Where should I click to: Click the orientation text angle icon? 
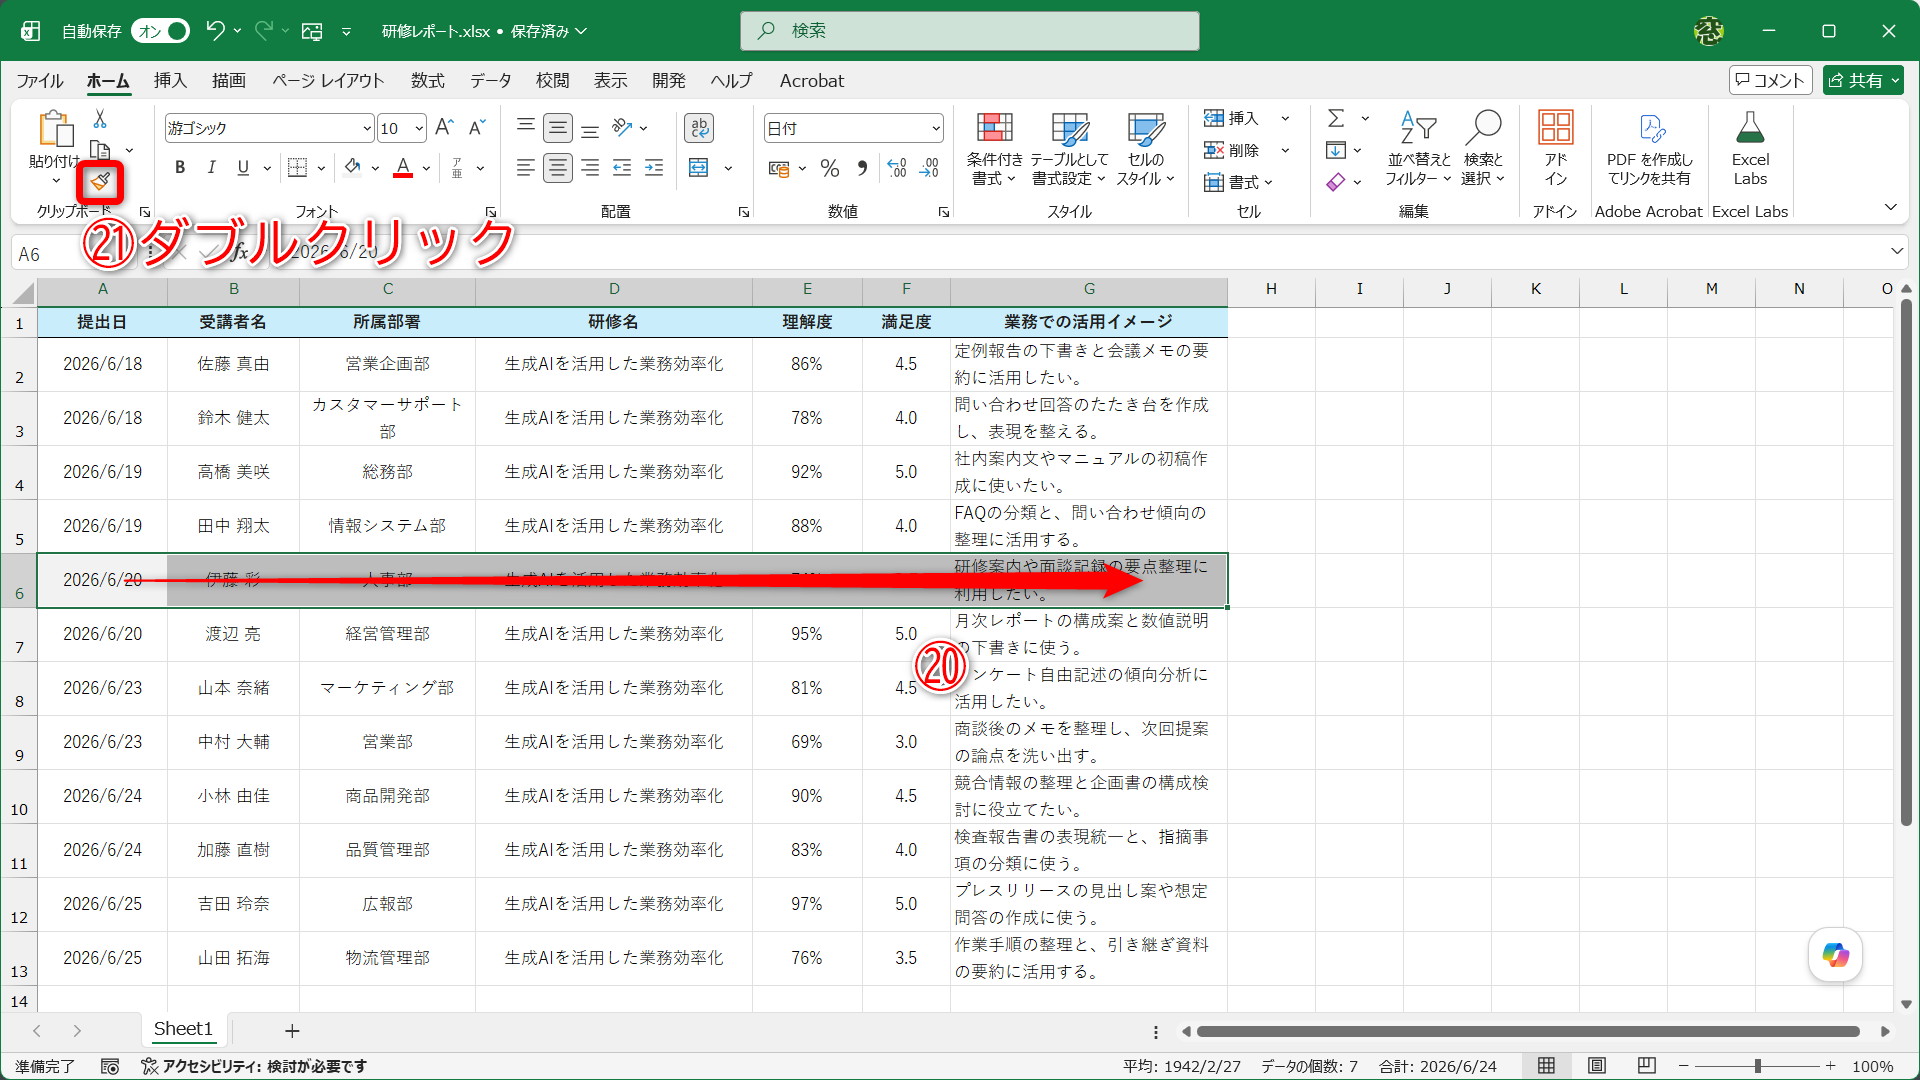(623, 127)
